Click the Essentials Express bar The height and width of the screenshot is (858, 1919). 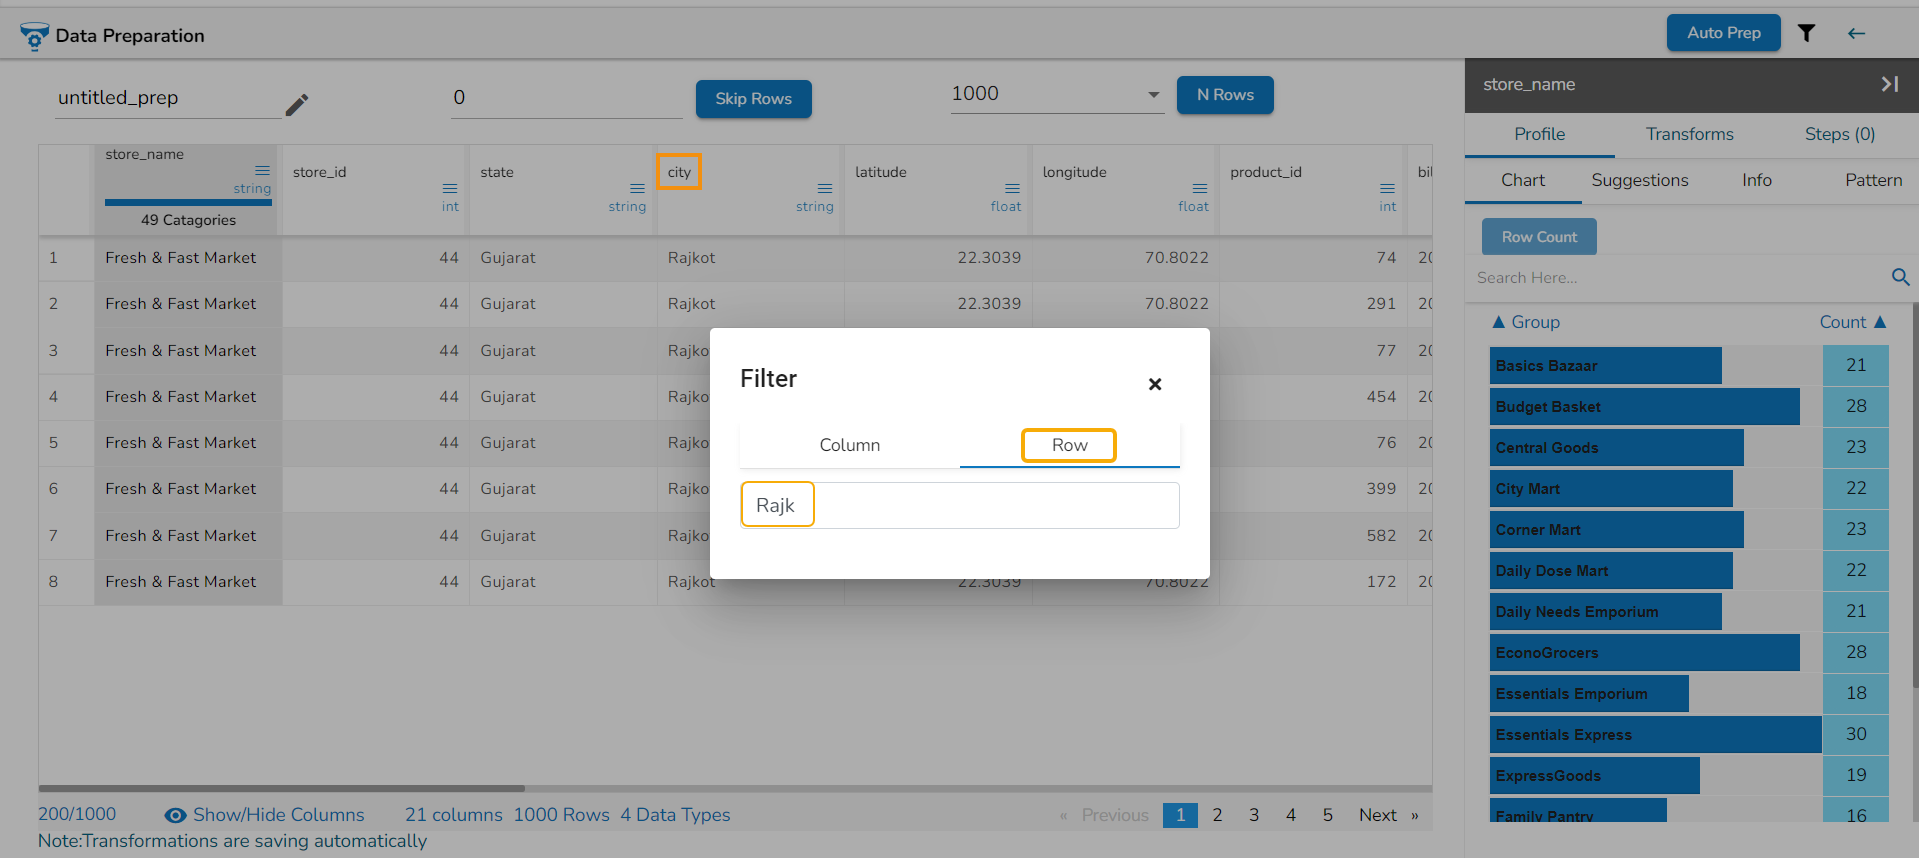pyautogui.click(x=1655, y=735)
